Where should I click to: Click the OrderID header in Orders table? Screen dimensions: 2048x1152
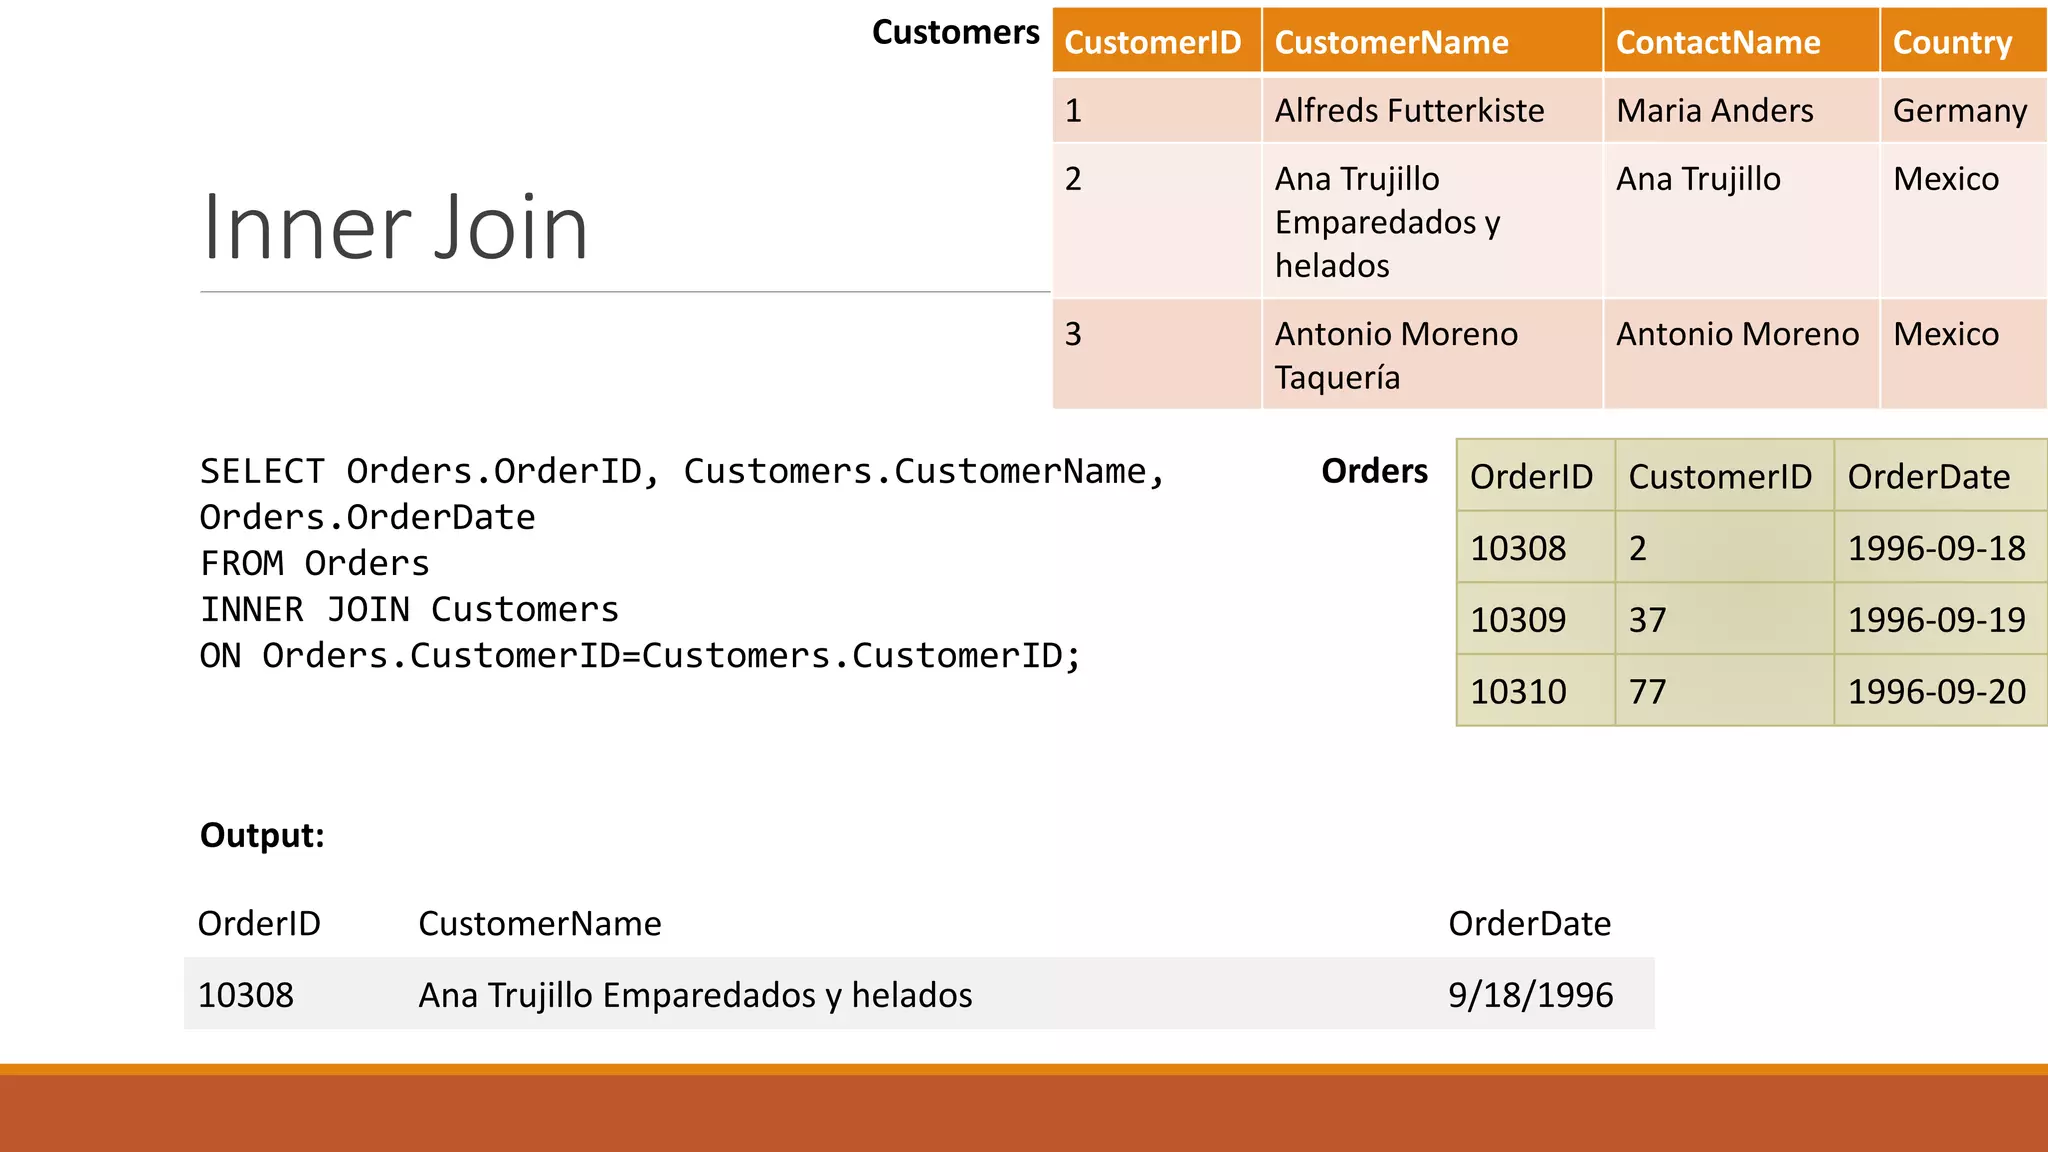click(x=1531, y=477)
